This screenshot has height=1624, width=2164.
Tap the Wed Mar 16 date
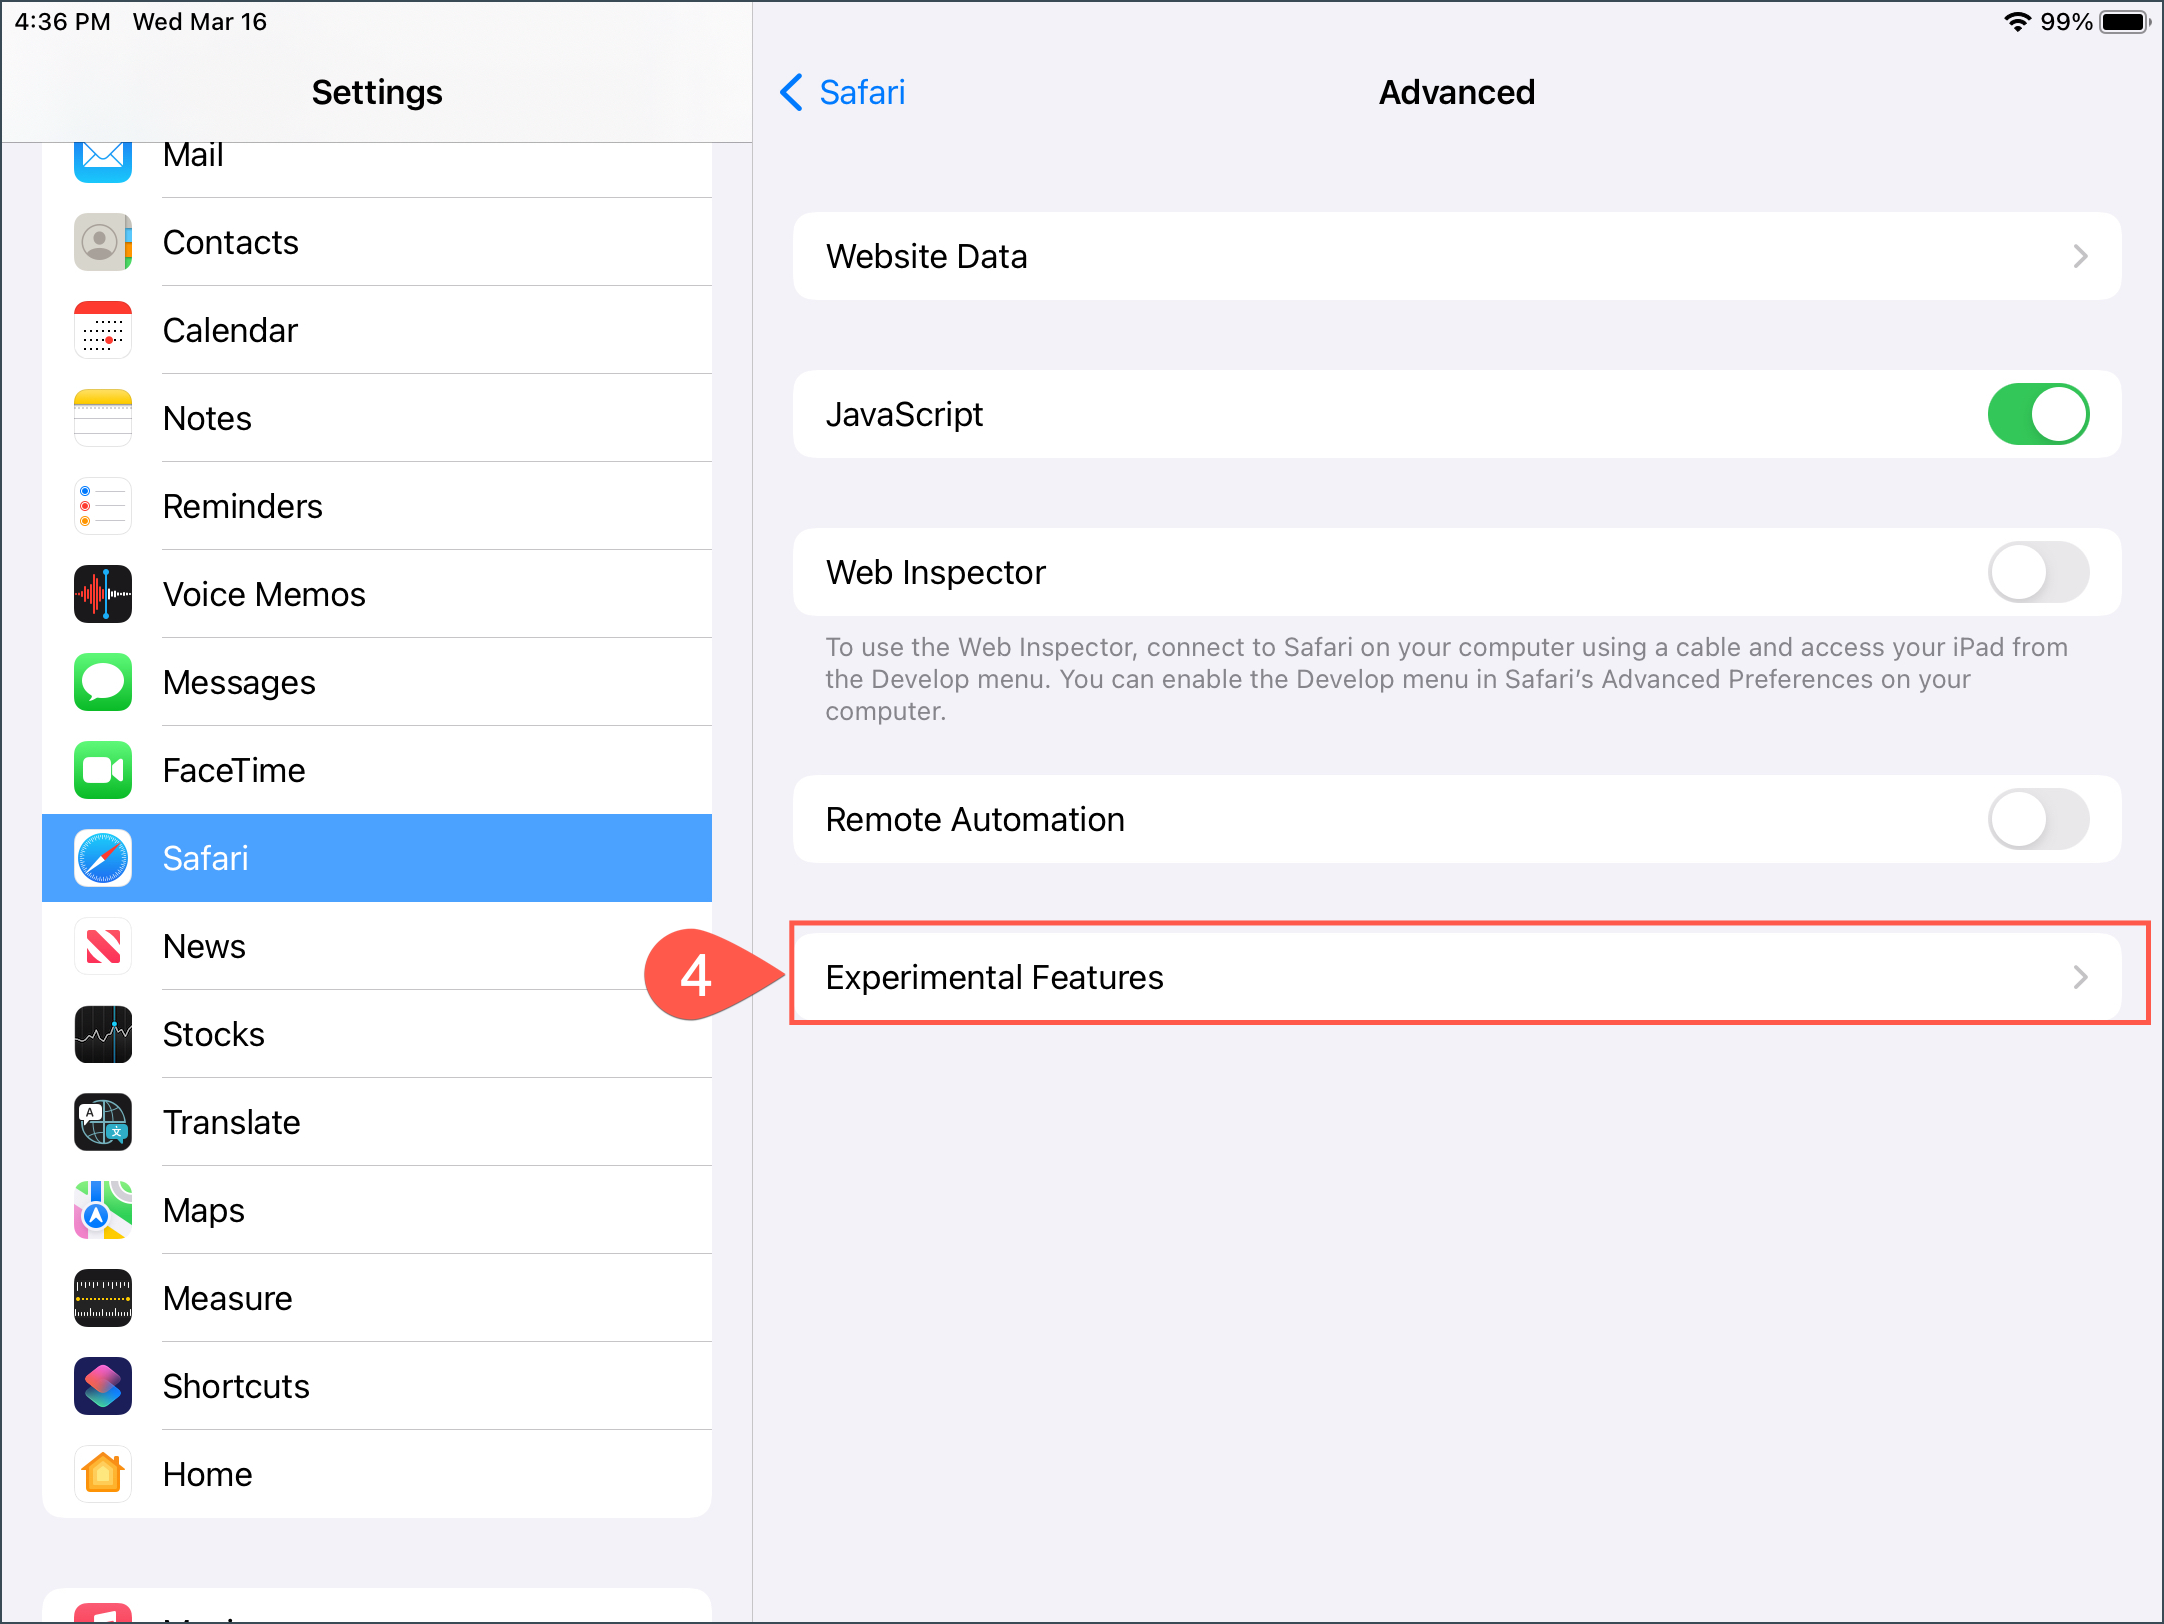point(200,21)
